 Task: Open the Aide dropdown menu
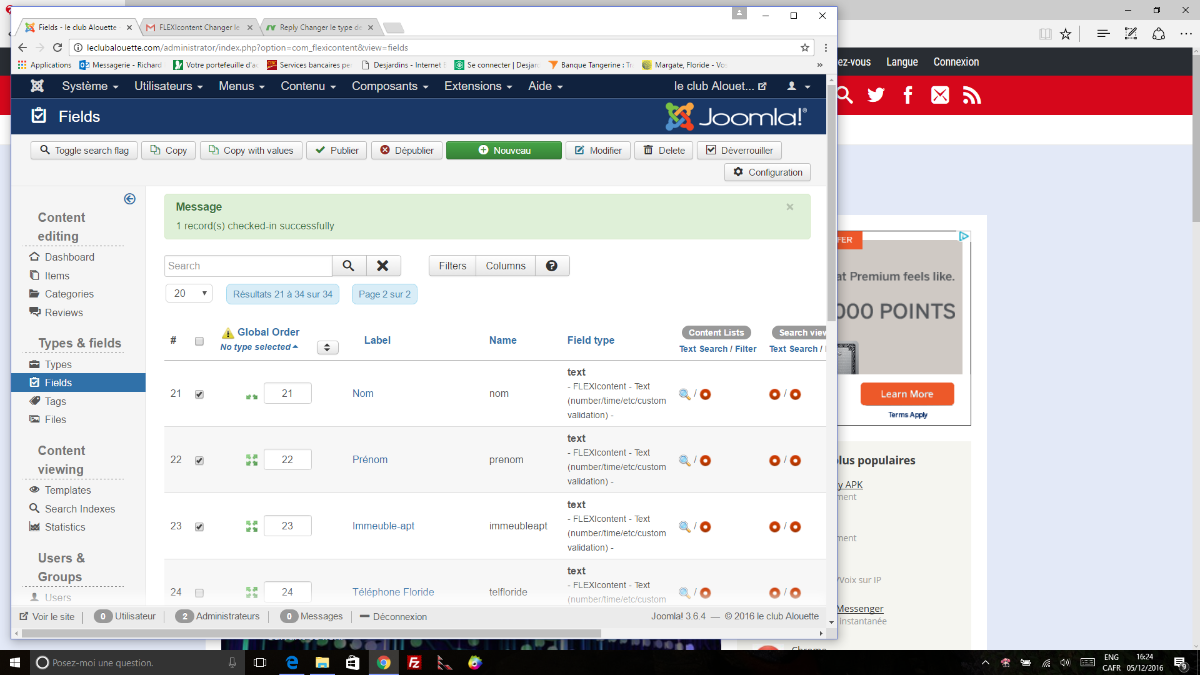[x=545, y=86]
